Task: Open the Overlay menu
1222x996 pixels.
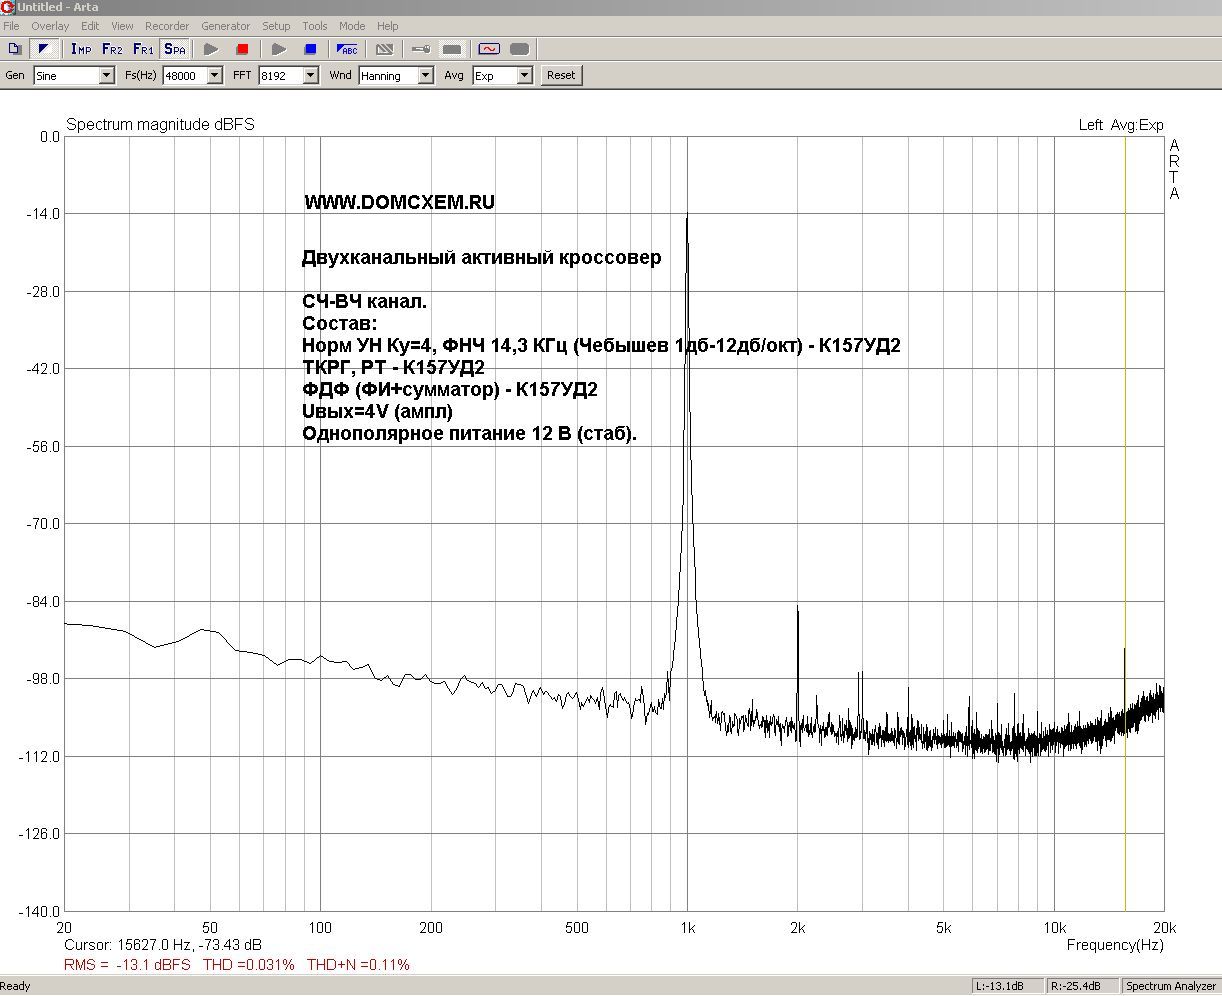Action: click(50, 26)
